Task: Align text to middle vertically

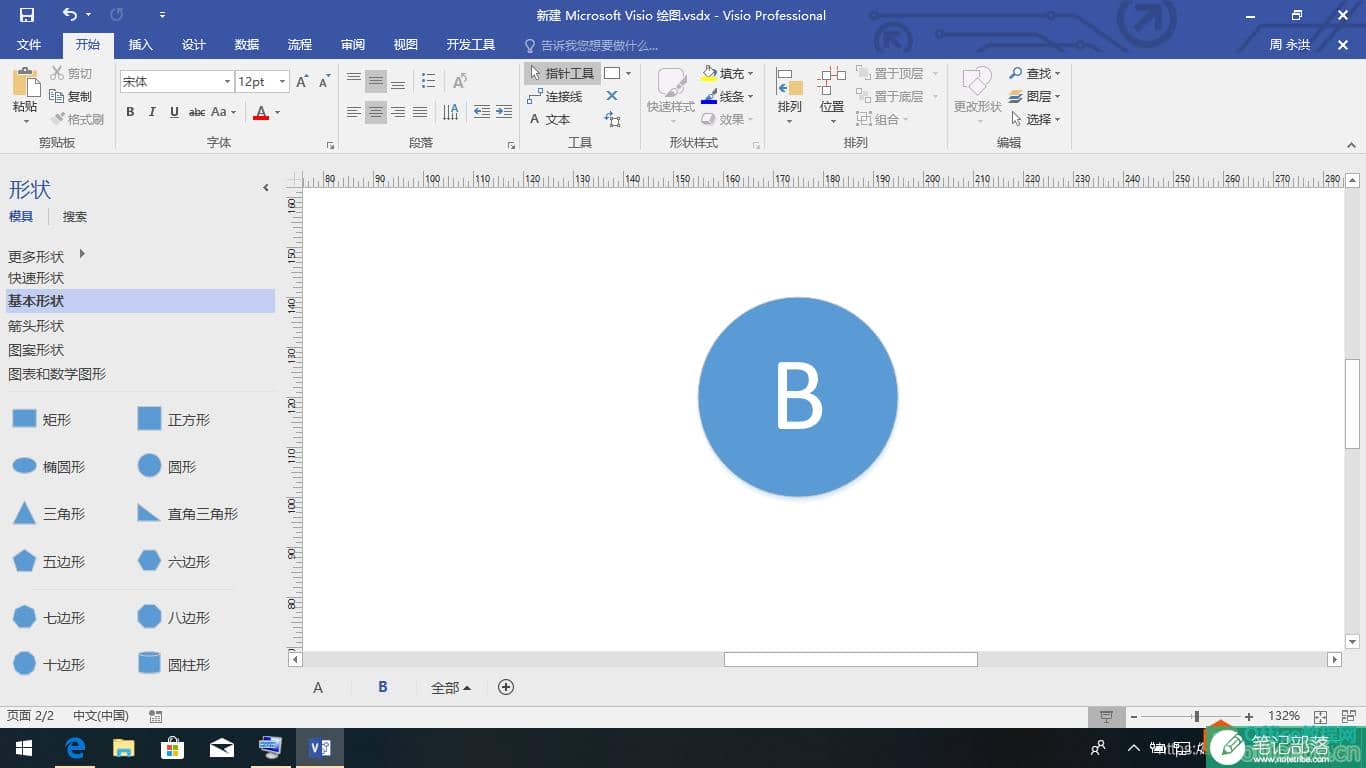Action: point(376,81)
